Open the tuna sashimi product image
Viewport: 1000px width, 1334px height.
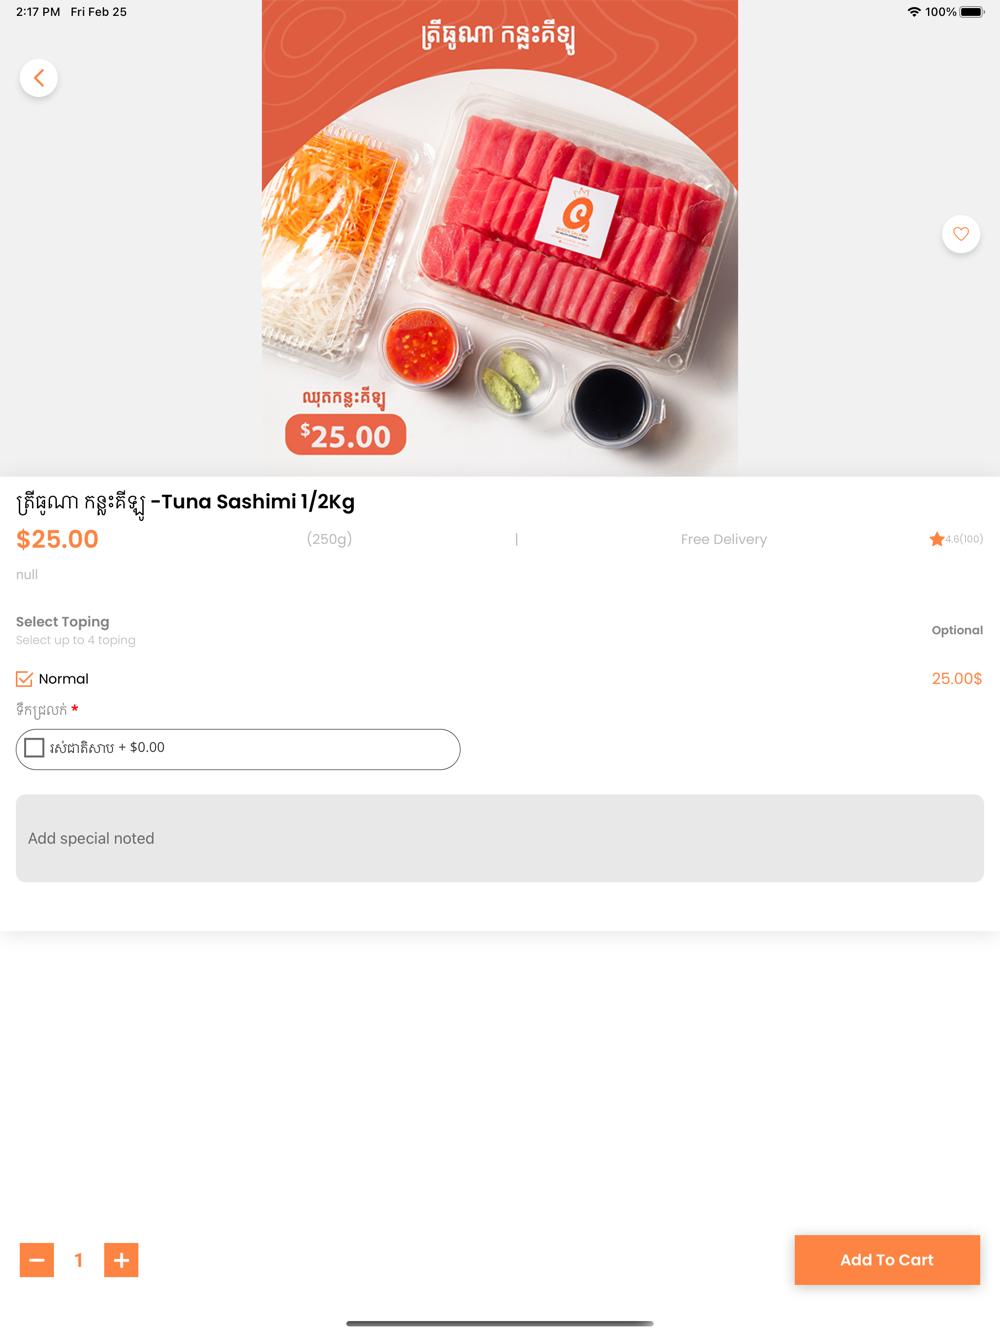pos(500,238)
